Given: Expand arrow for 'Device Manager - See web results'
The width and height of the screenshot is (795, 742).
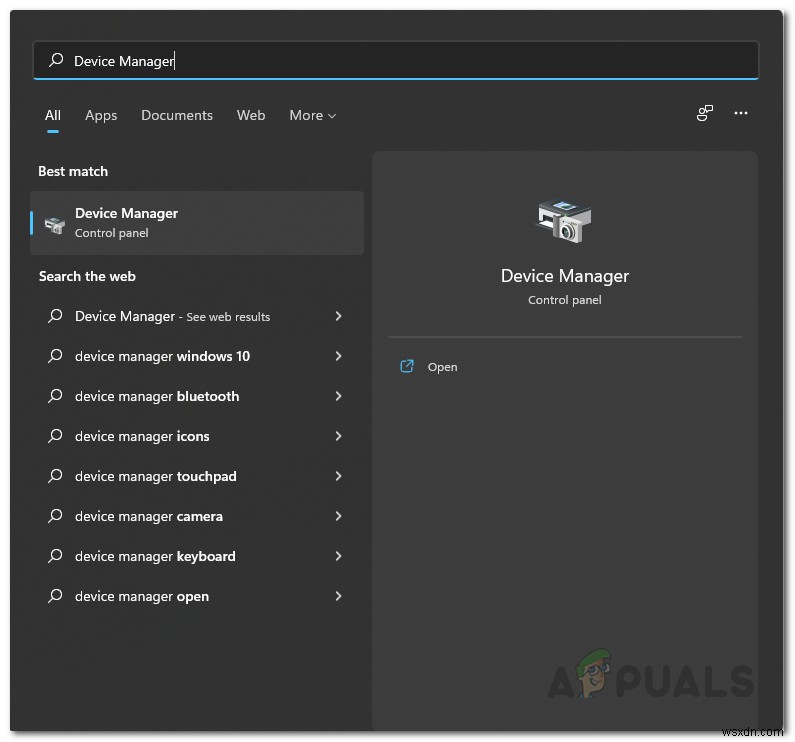Looking at the screenshot, I should 338,316.
